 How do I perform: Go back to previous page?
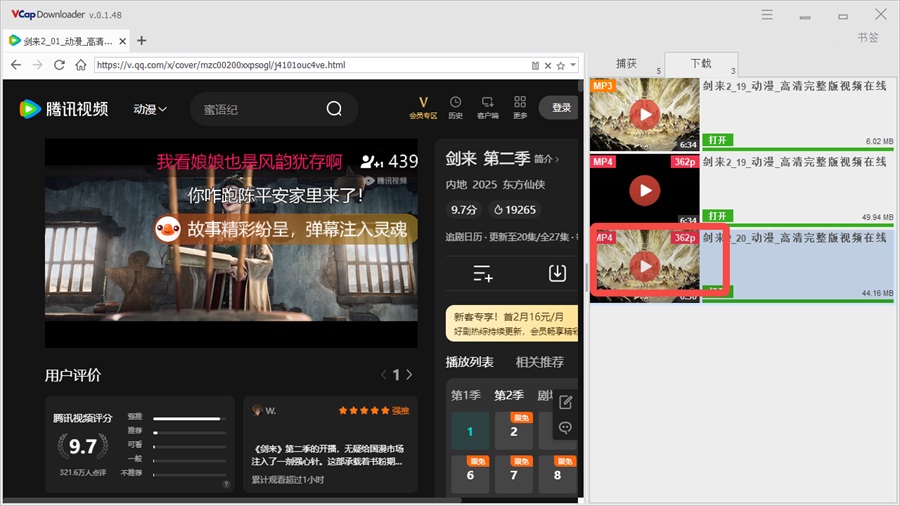[16, 65]
